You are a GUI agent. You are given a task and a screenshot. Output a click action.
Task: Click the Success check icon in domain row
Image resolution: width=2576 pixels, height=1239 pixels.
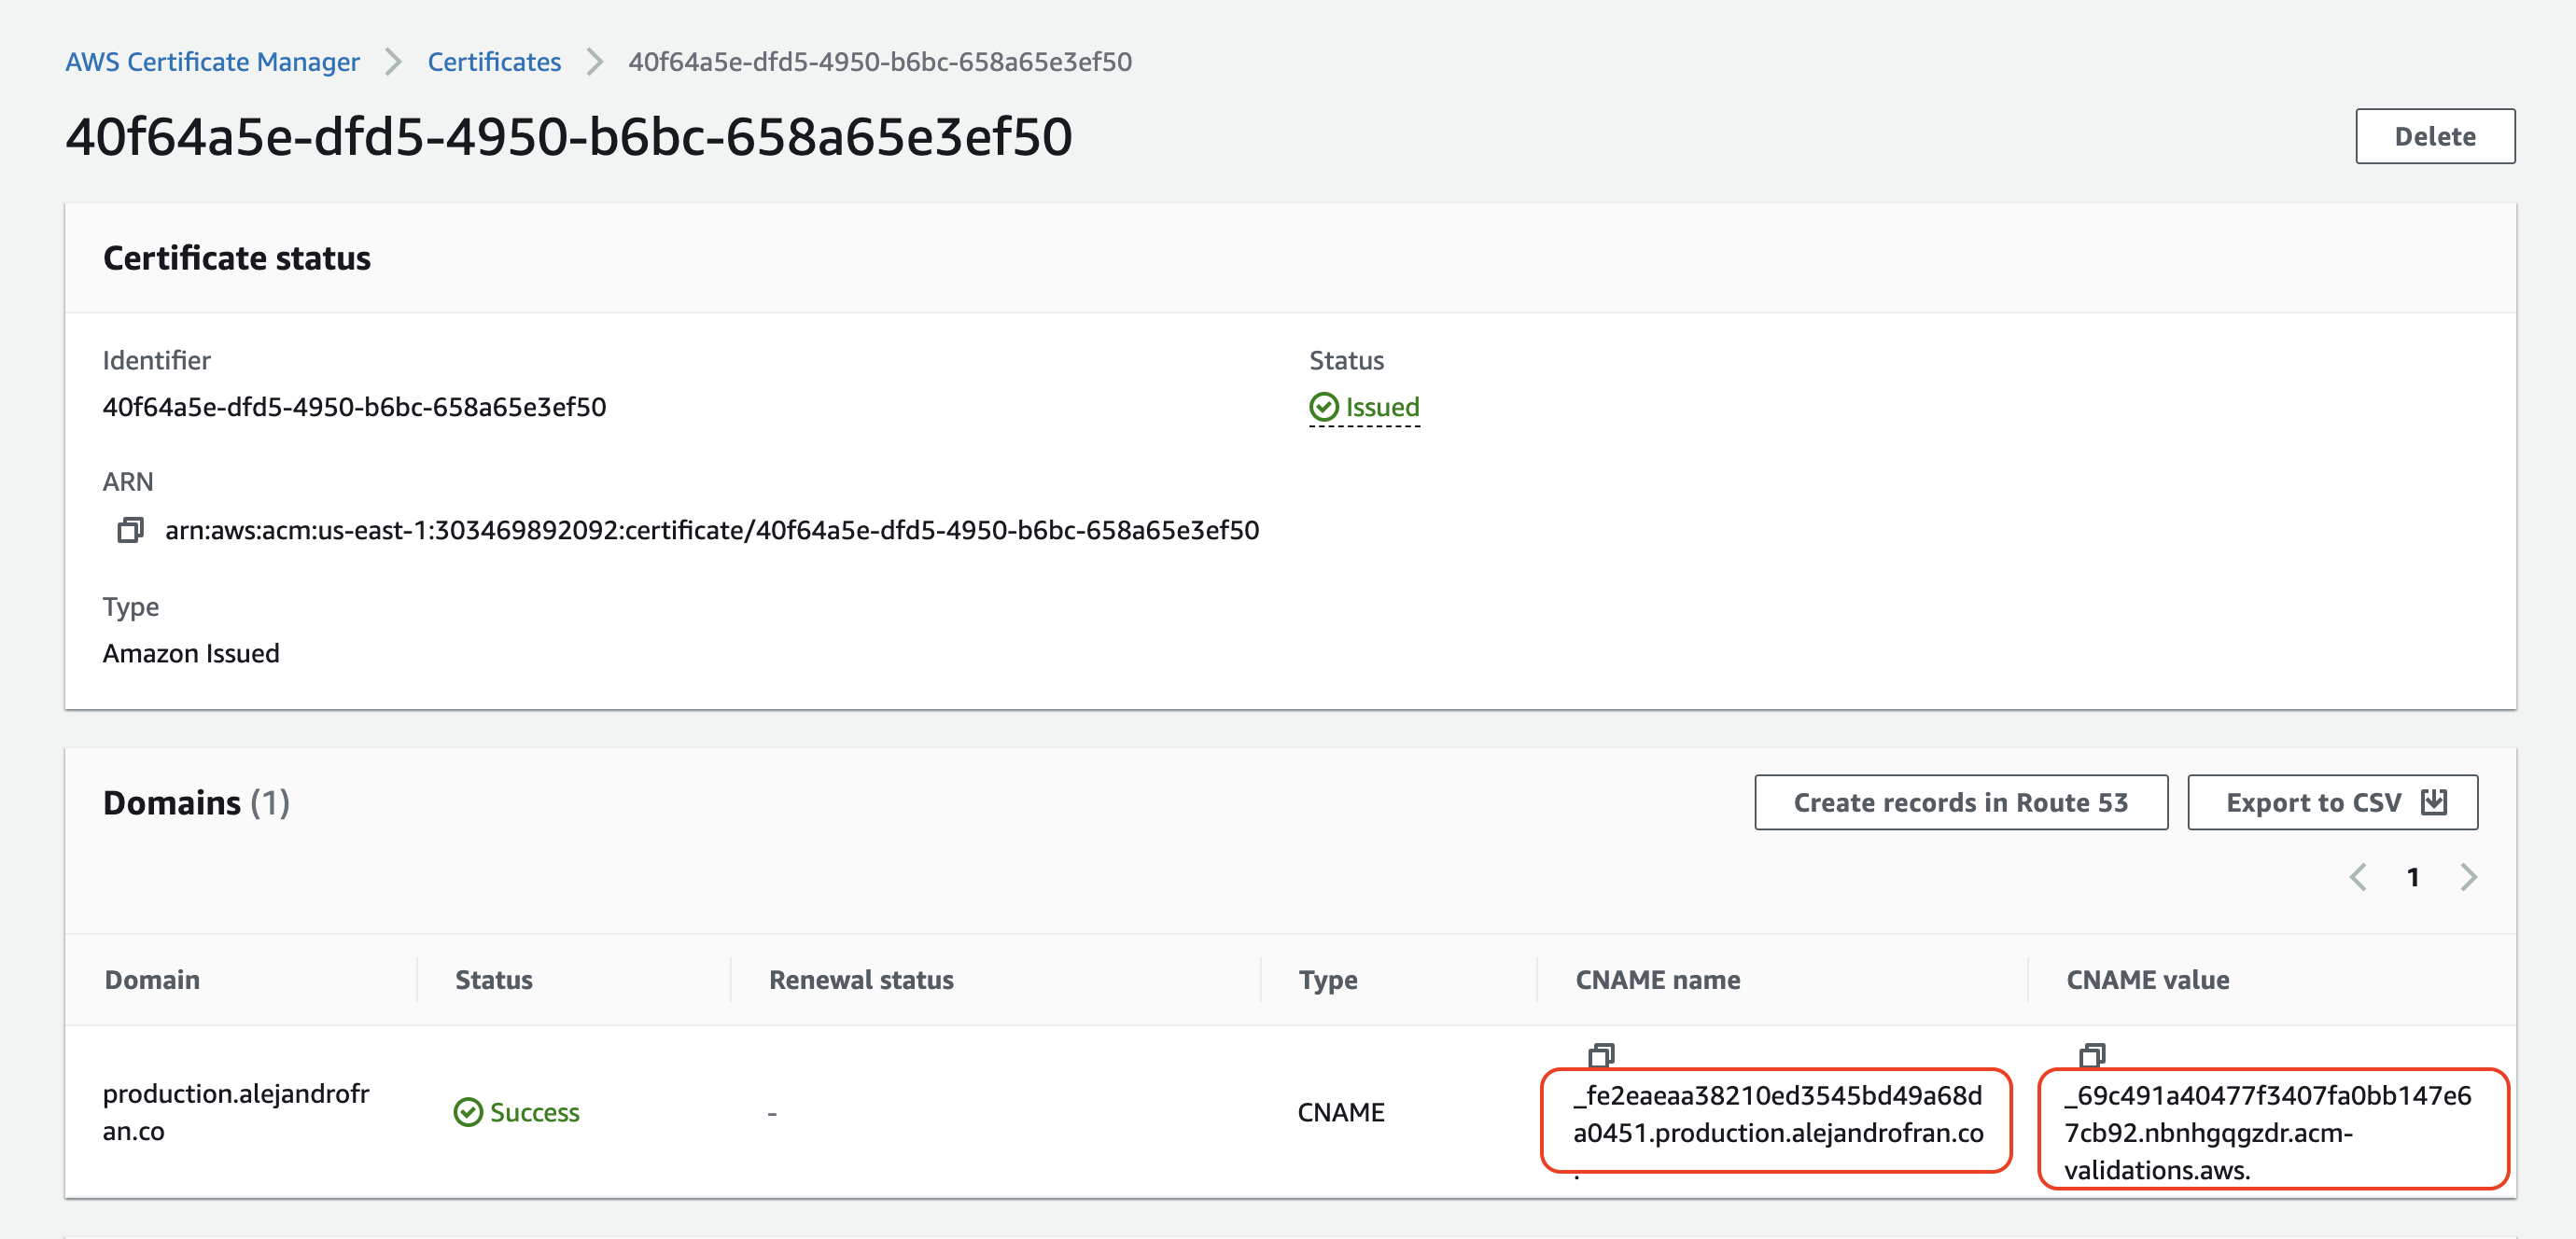click(467, 1112)
